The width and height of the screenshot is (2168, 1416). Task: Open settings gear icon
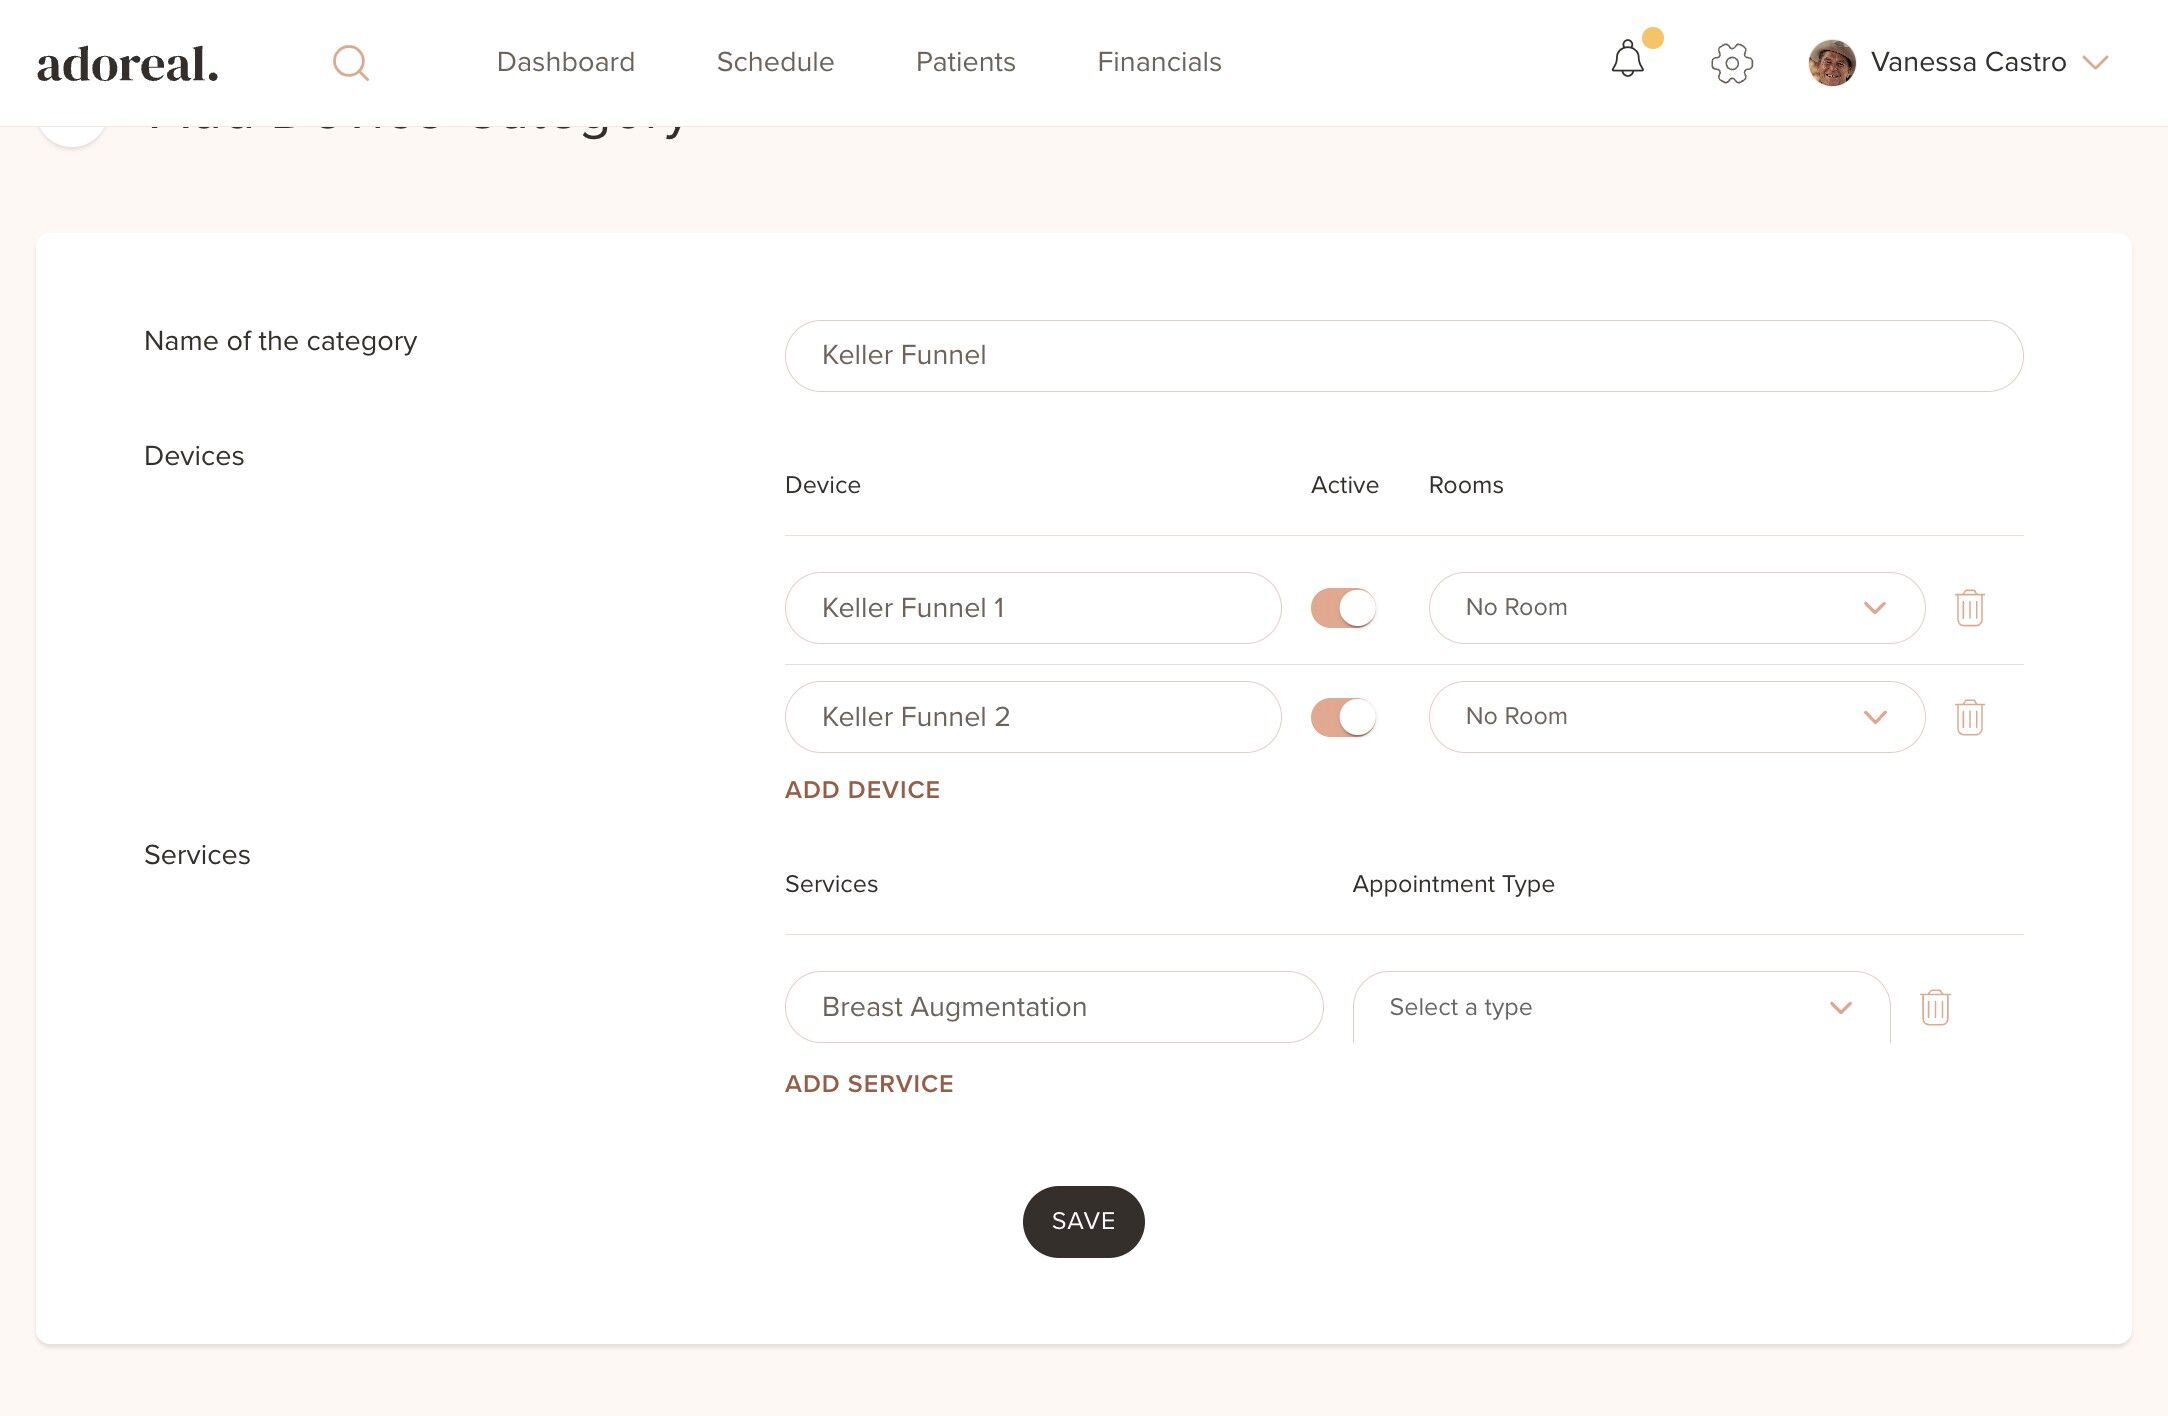[x=1731, y=63]
